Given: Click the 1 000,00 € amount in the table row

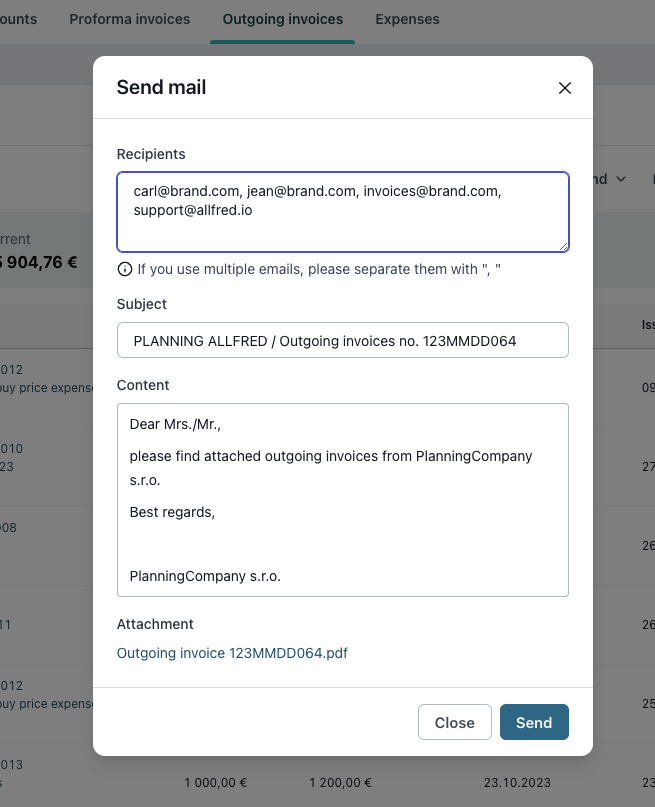Looking at the screenshot, I should tap(216, 783).
